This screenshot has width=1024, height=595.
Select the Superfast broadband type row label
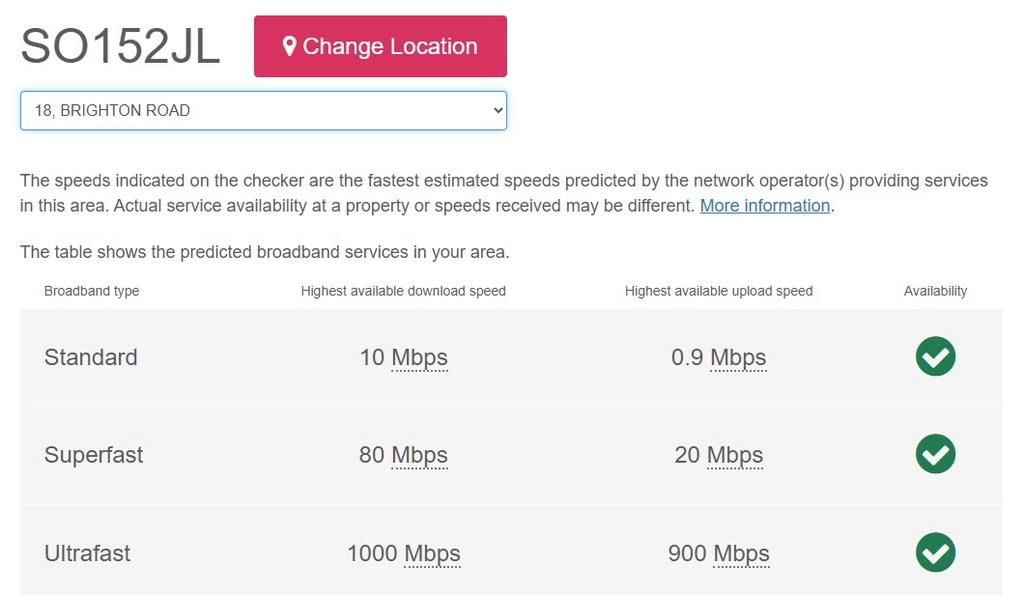click(94, 455)
